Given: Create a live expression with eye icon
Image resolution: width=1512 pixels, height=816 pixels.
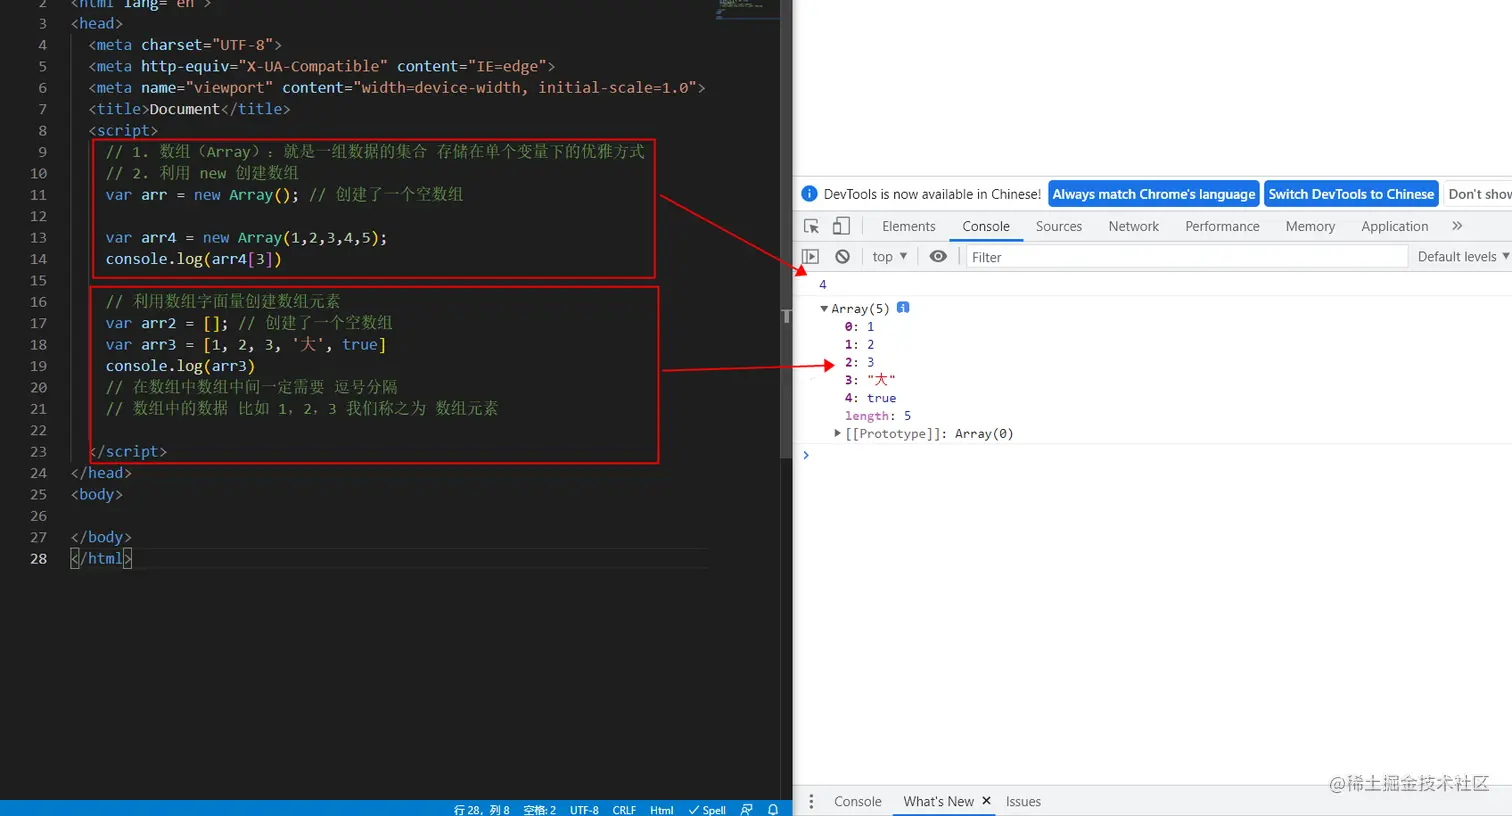Looking at the screenshot, I should click(938, 257).
